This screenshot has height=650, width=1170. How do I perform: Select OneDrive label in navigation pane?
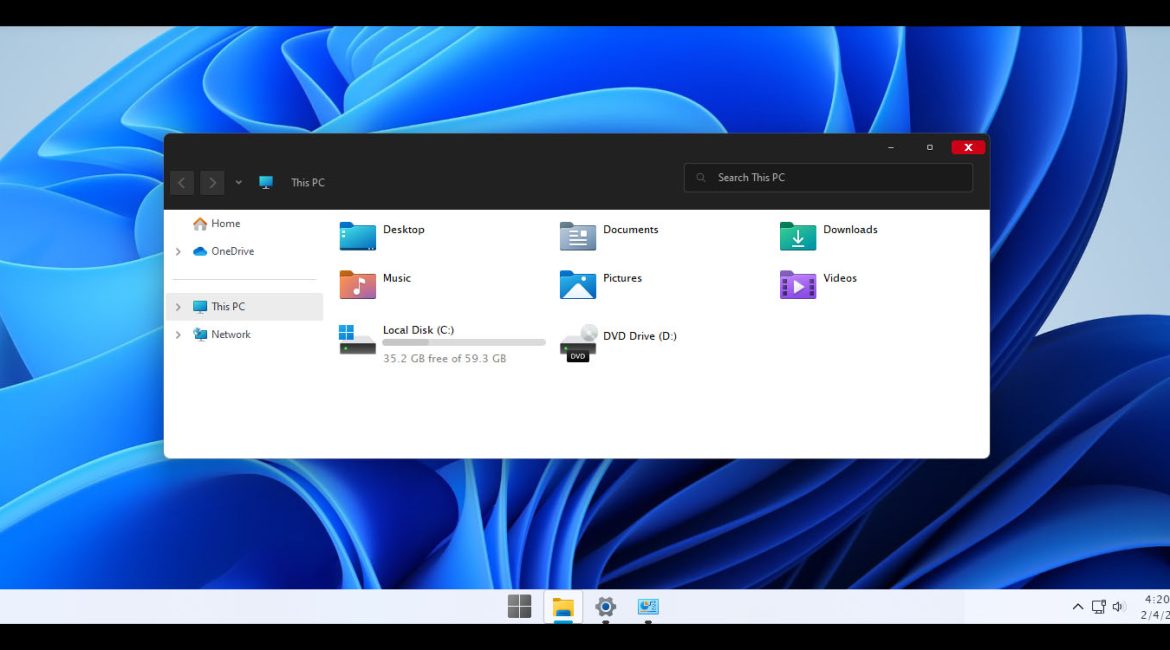pyautogui.click(x=232, y=251)
